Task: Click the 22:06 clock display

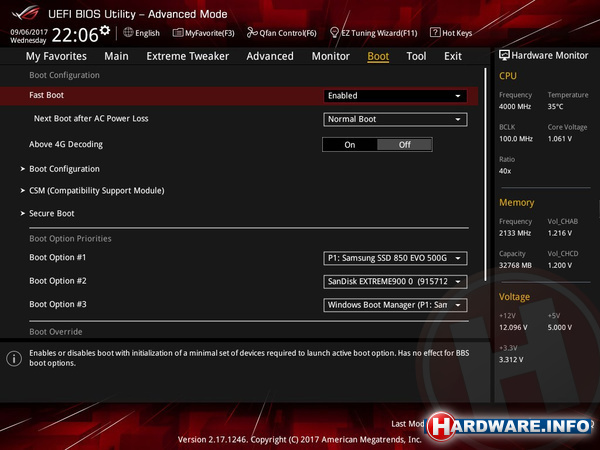Action: (x=75, y=35)
